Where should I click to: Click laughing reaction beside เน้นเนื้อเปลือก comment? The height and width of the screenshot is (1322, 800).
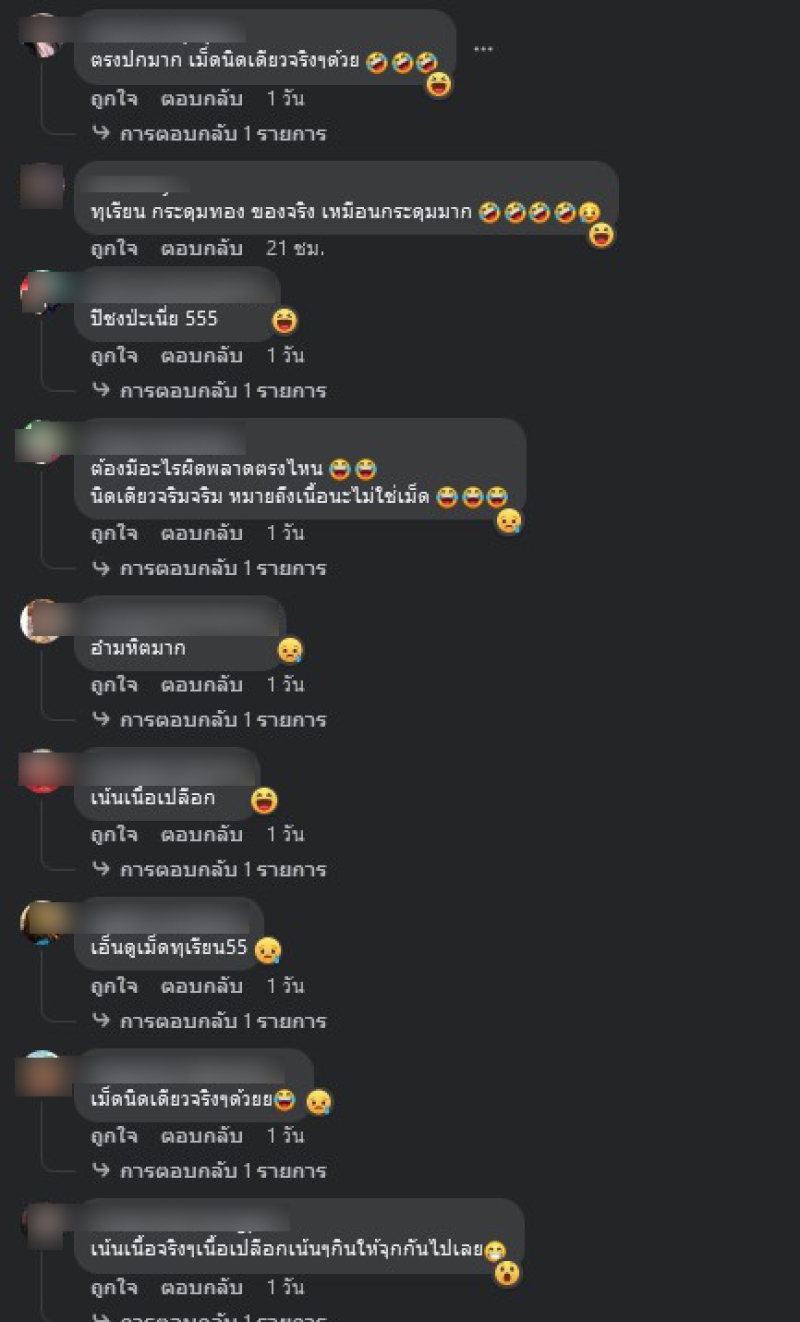pyautogui.click(x=264, y=800)
